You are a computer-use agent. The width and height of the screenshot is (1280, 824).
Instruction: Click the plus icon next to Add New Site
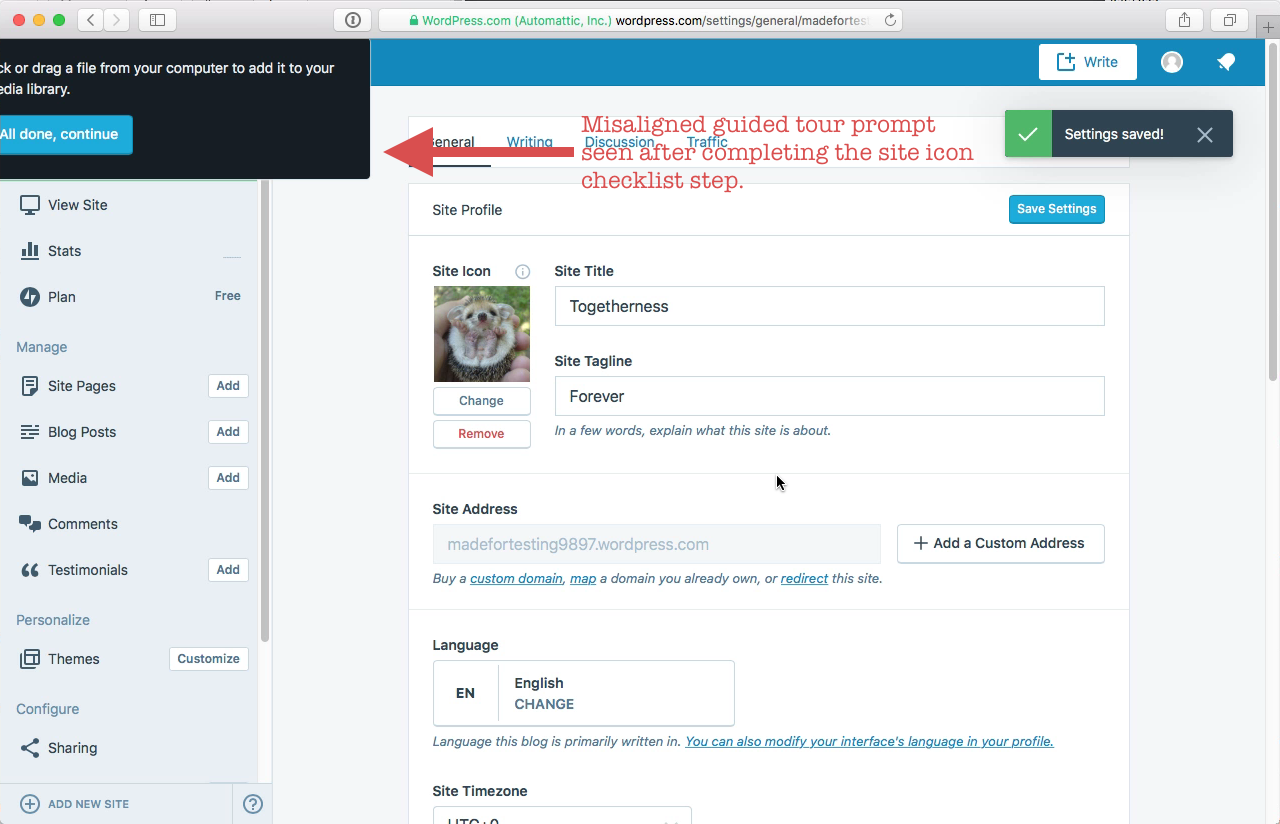[30, 804]
